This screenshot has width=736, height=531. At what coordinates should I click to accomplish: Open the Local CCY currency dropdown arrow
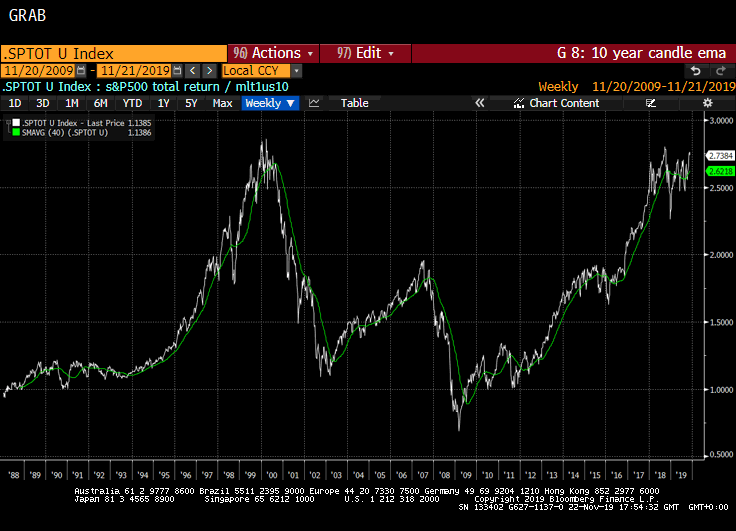pyautogui.click(x=296, y=71)
